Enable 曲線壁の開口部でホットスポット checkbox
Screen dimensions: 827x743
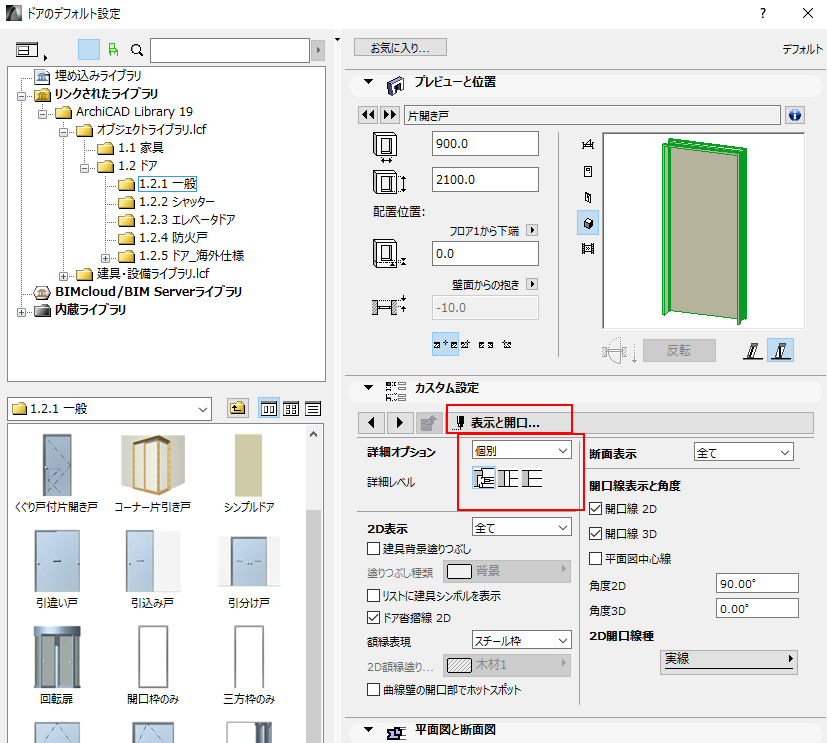[x=373, y=690]
